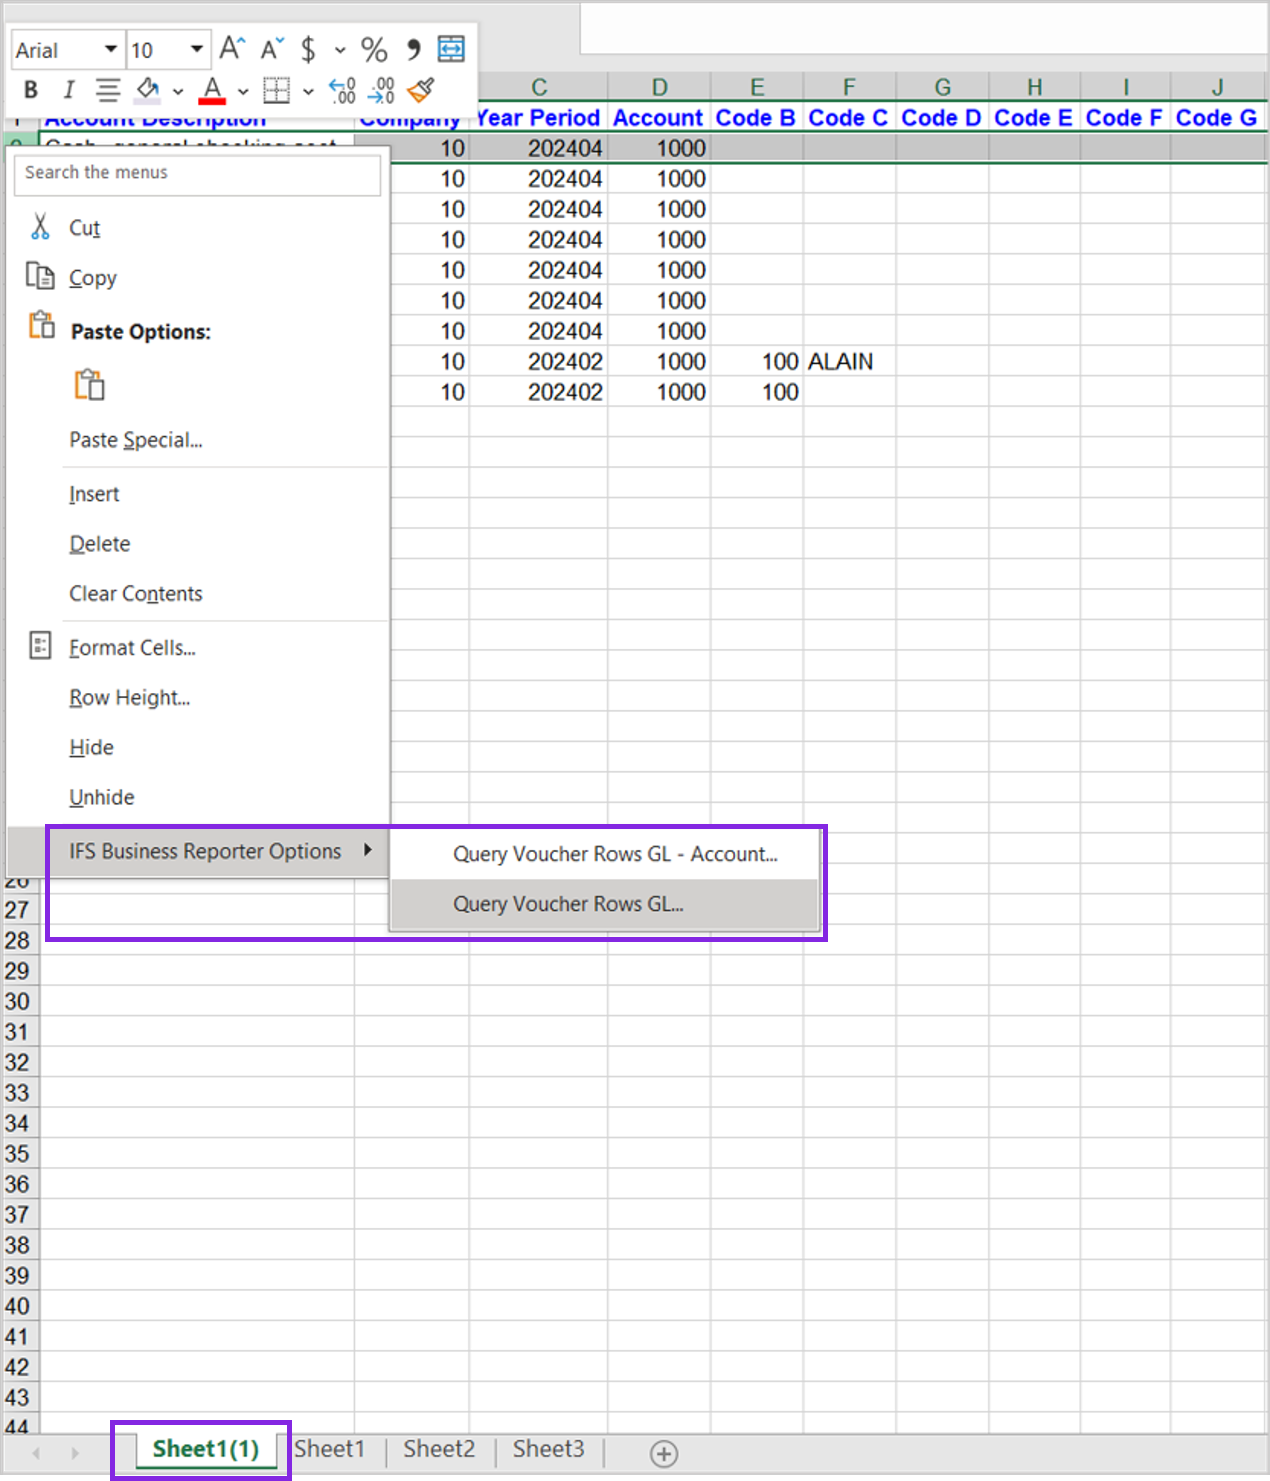The width and height of the screenshot is (1270, 1481).
Task: Open the font size dropdown
Action: point(196,49)
